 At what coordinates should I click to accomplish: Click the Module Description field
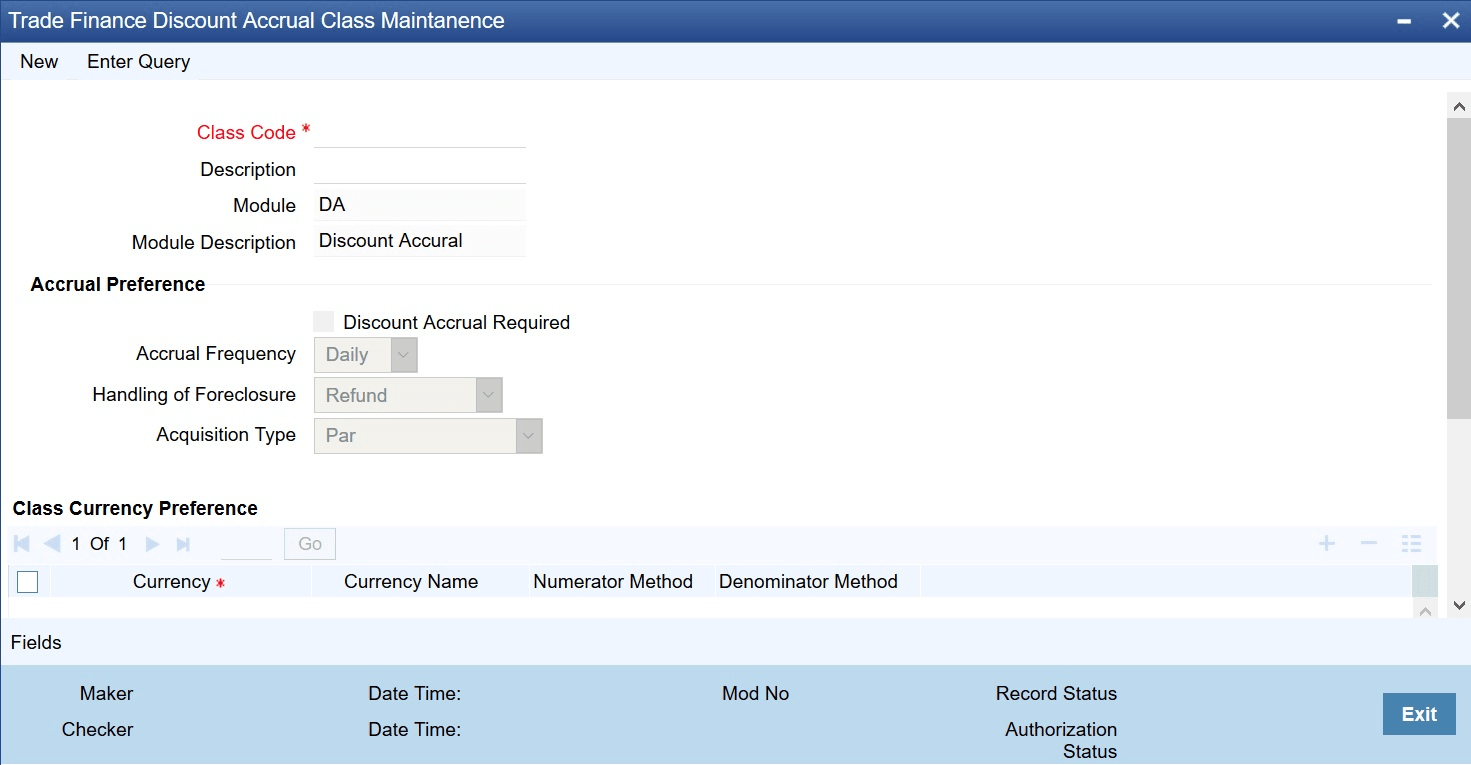click(x=420, y=241)
